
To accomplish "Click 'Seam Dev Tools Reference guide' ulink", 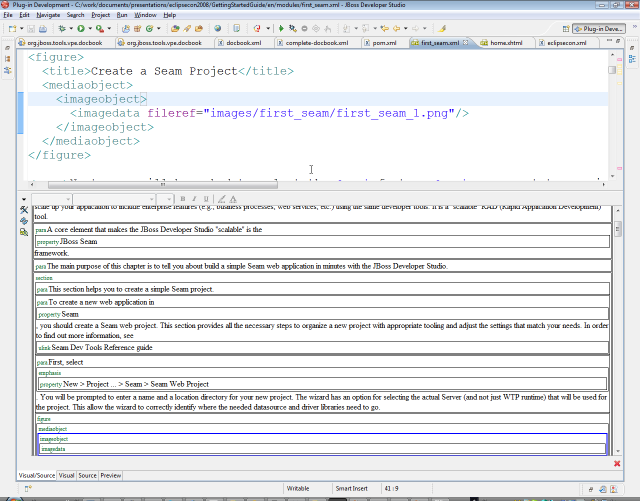I will tap(102, 347).
